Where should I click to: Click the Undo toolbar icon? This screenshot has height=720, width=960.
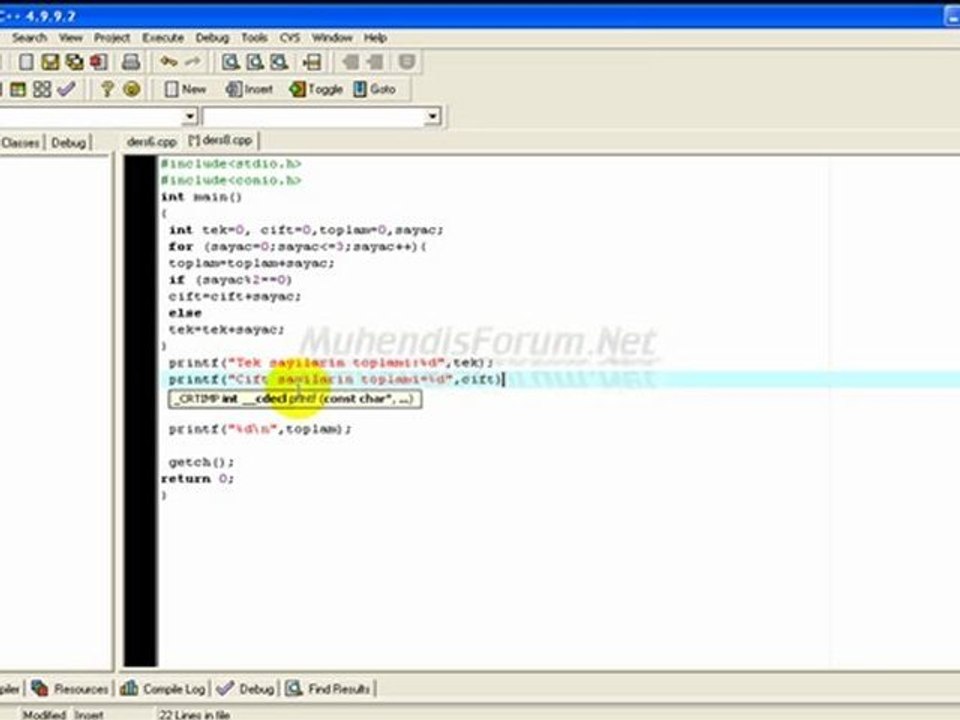(x=168, y=62)
